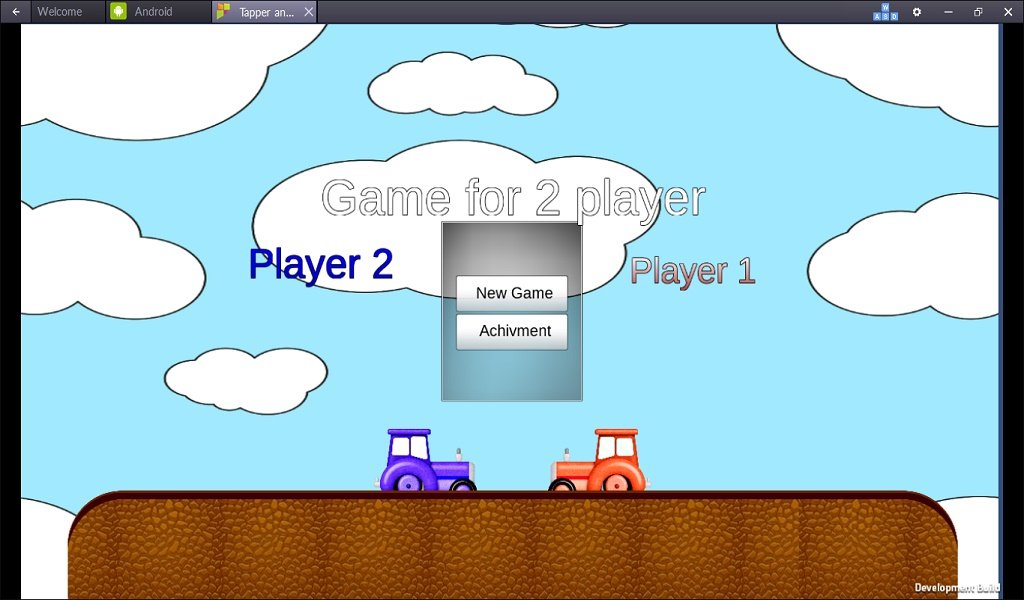This screenshot has height=600, width=1024.
Task: Click the back arrow navigation icon
Action: [x=15, y=11]
